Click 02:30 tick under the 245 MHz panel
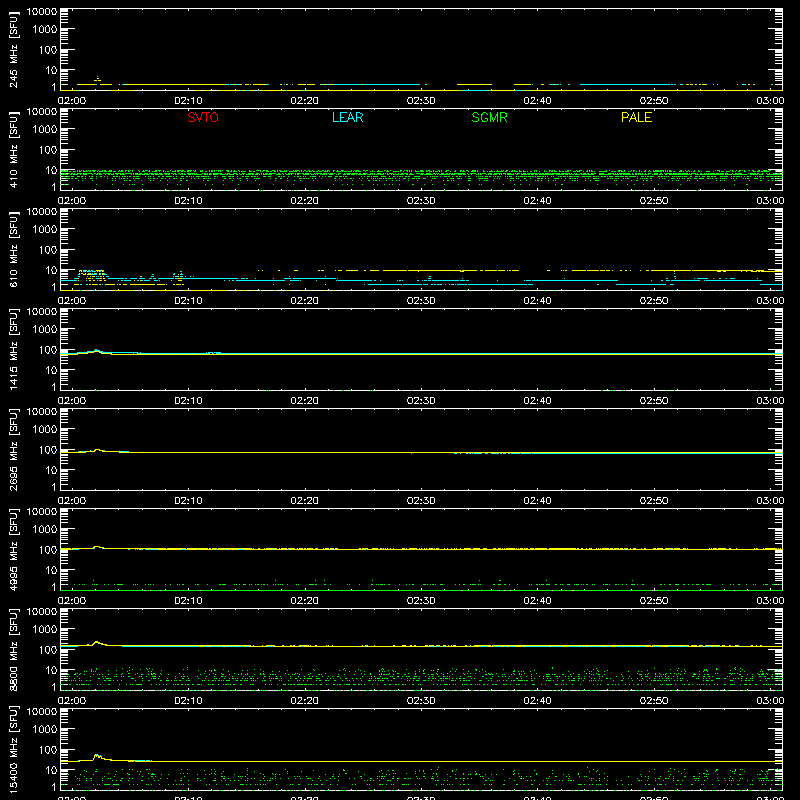The height and width of the screenshot is (800, 800). 421,101
